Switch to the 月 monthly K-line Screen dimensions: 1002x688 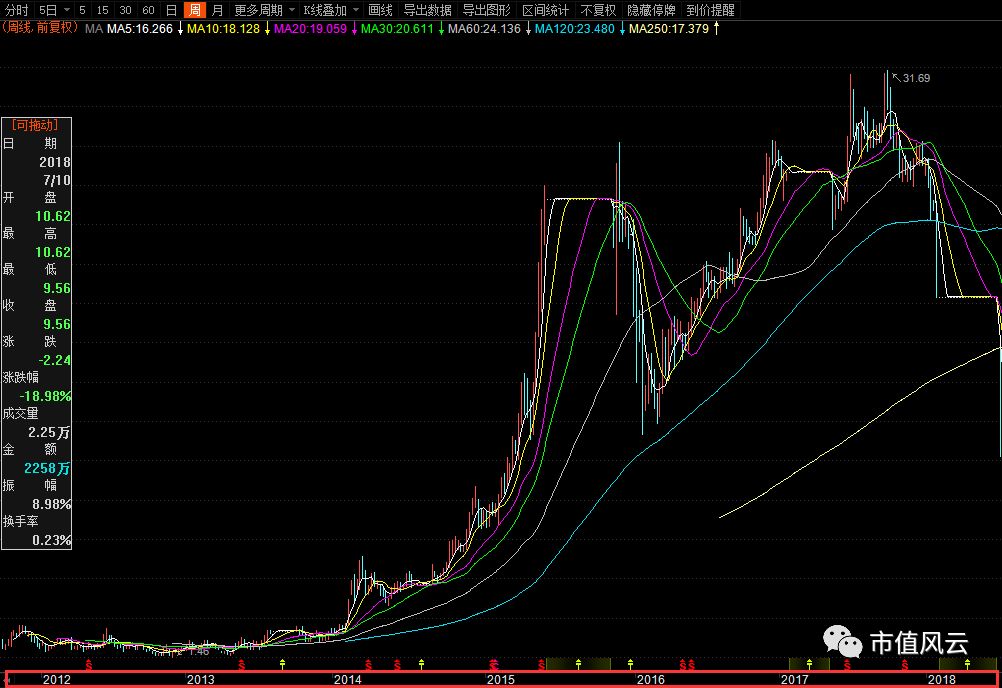217,10
